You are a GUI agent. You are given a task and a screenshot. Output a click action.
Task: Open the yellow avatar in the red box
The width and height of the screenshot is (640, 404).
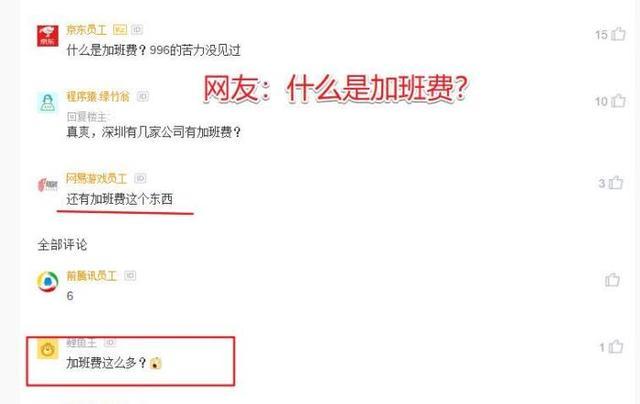point(48,349)
